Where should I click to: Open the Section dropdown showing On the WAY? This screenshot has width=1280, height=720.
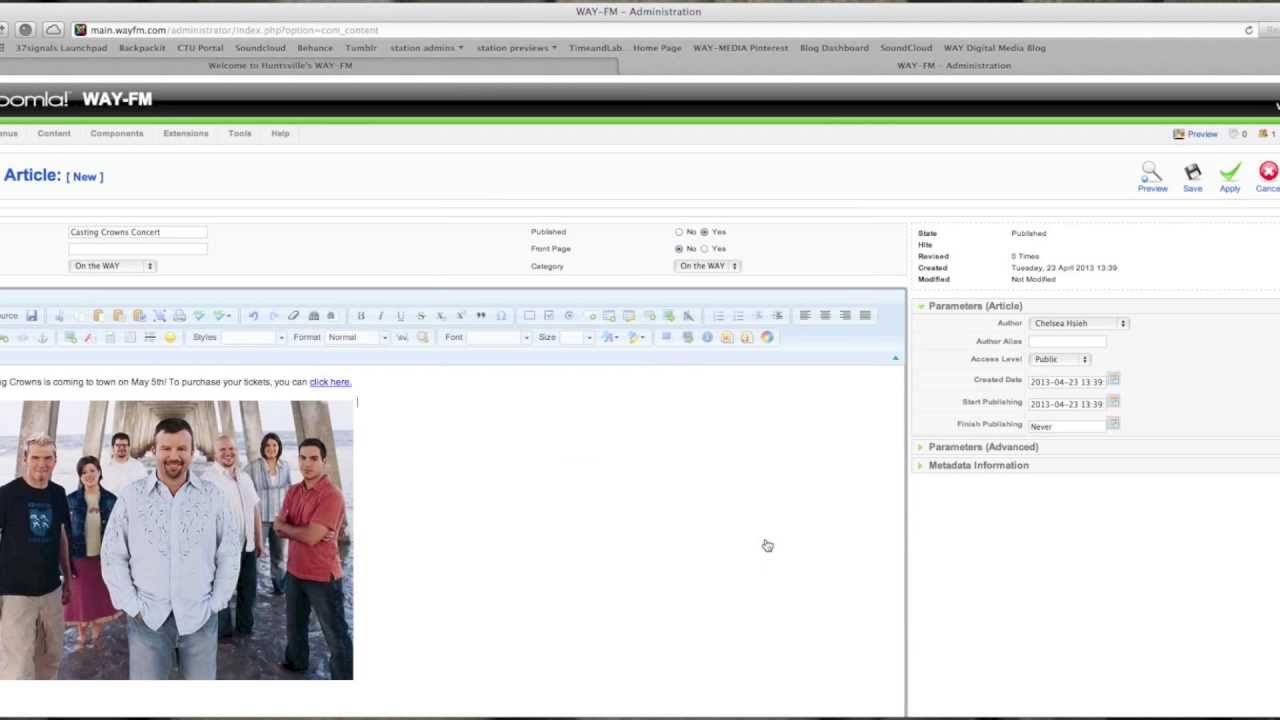point(112,266)
